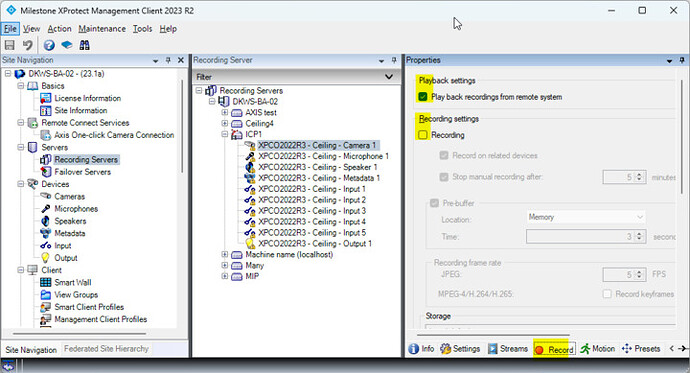Screen dimensions: 690x373
Task: Select XPCO2022R3 Ceiling Metadata 1 device
Action: coord(319,178)
